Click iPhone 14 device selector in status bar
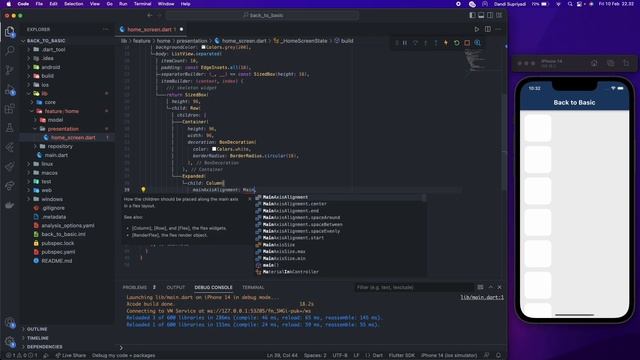The height and width of the screenshot is (360, 640). point(449,355)
